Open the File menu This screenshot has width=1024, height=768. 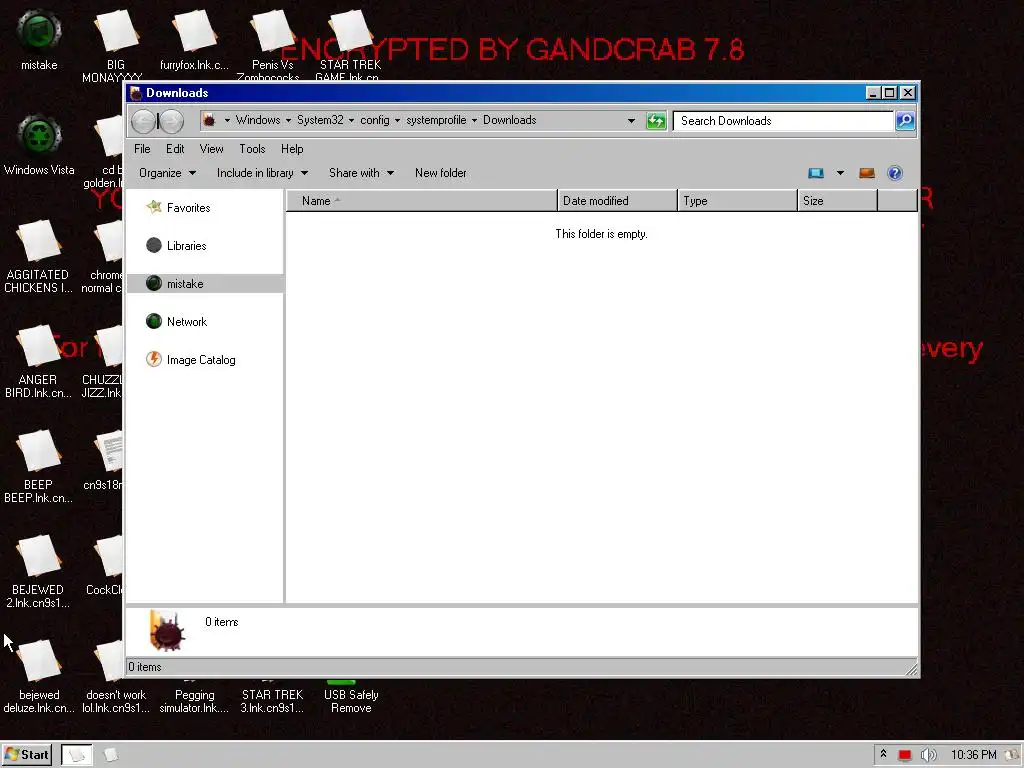coord(142,149)
